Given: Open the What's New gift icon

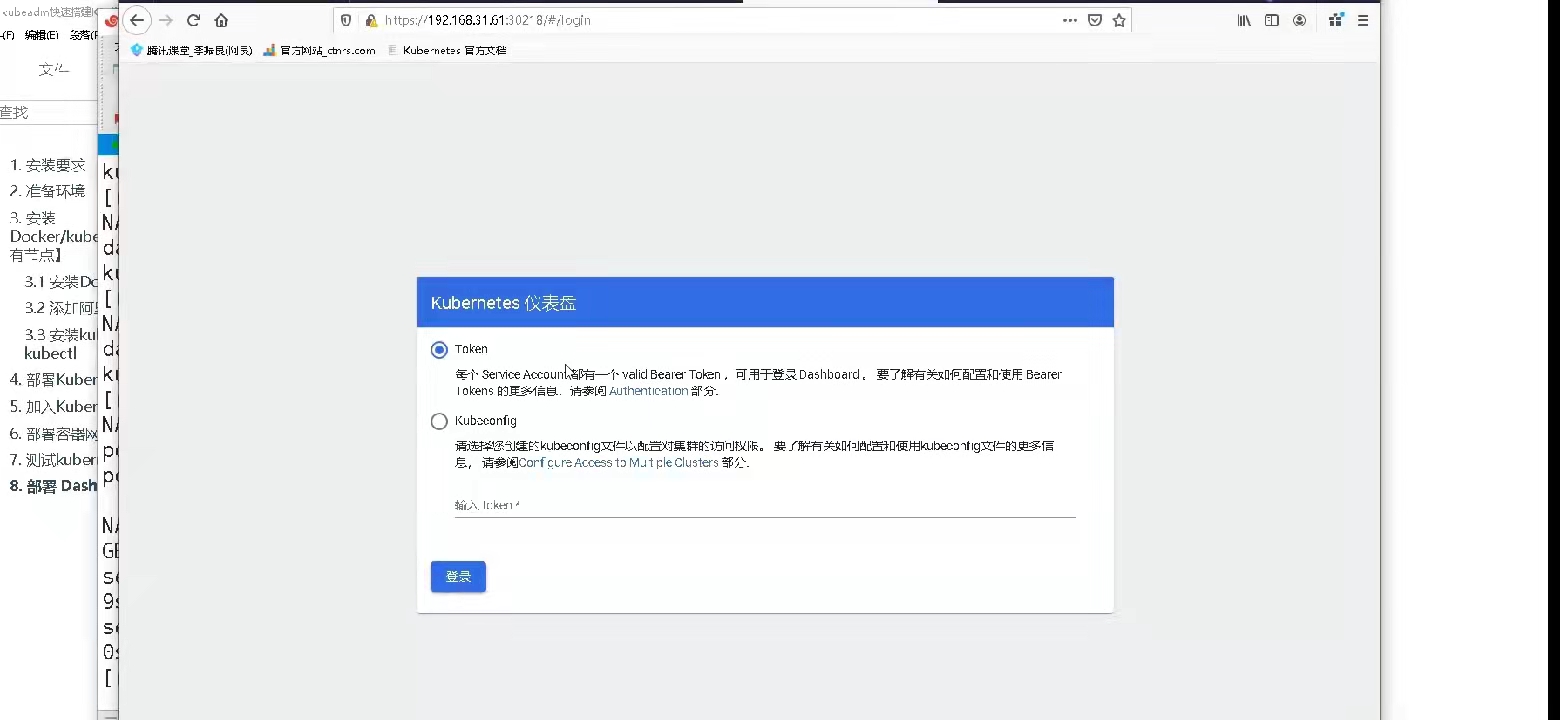Looking at the screenshot, I should (1335, 20).
